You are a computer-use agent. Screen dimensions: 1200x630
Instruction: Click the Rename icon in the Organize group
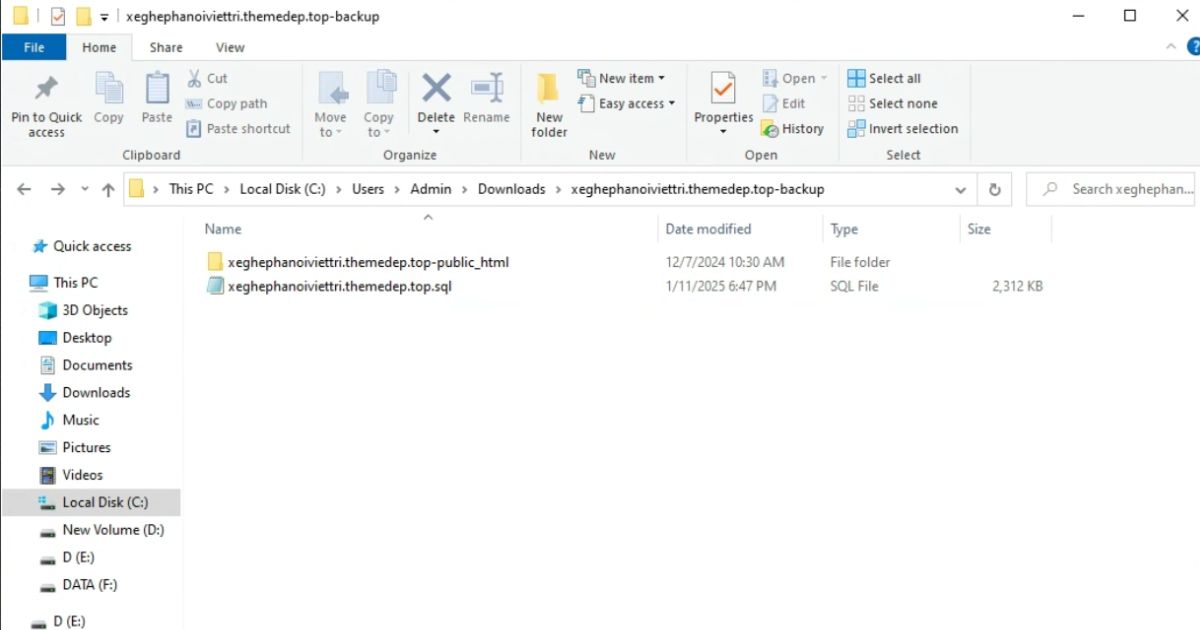pos(487,90)
